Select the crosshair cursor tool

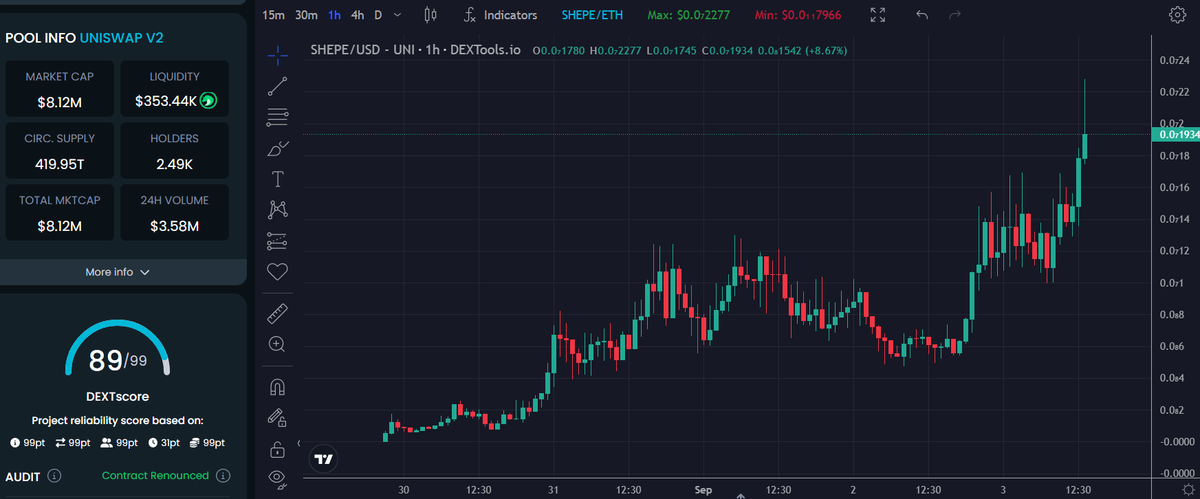[x=277, y=56]
